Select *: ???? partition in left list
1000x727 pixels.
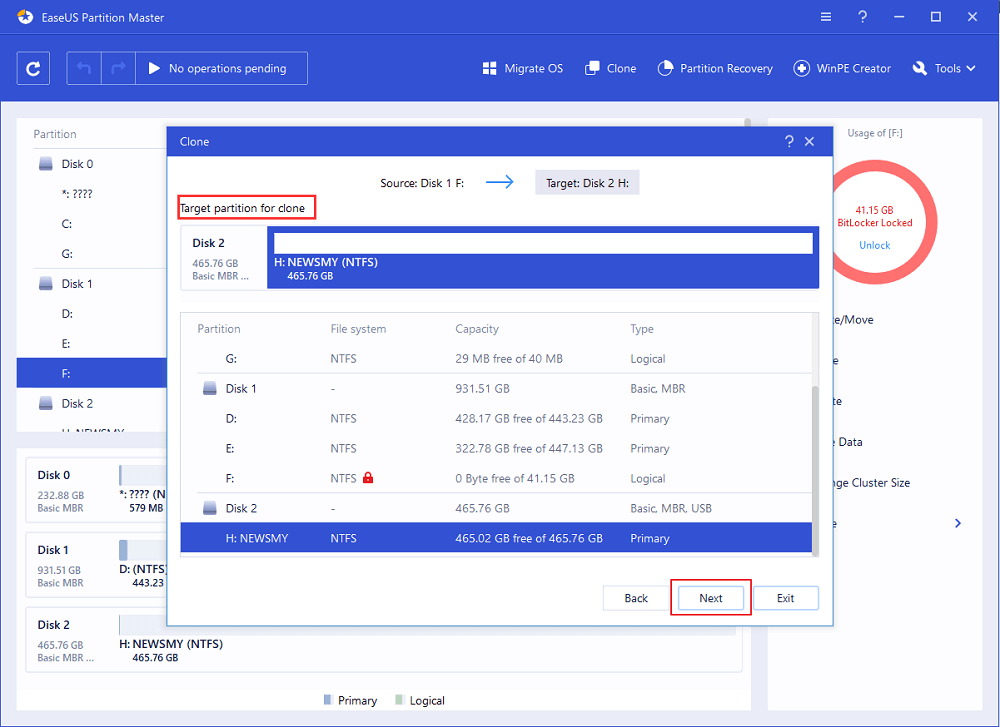pos(92,194)
